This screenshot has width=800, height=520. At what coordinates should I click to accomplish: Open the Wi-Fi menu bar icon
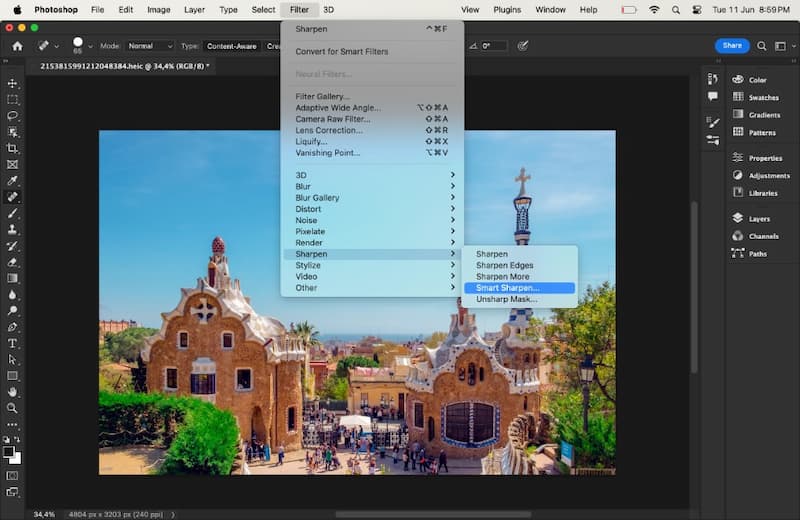654,10
